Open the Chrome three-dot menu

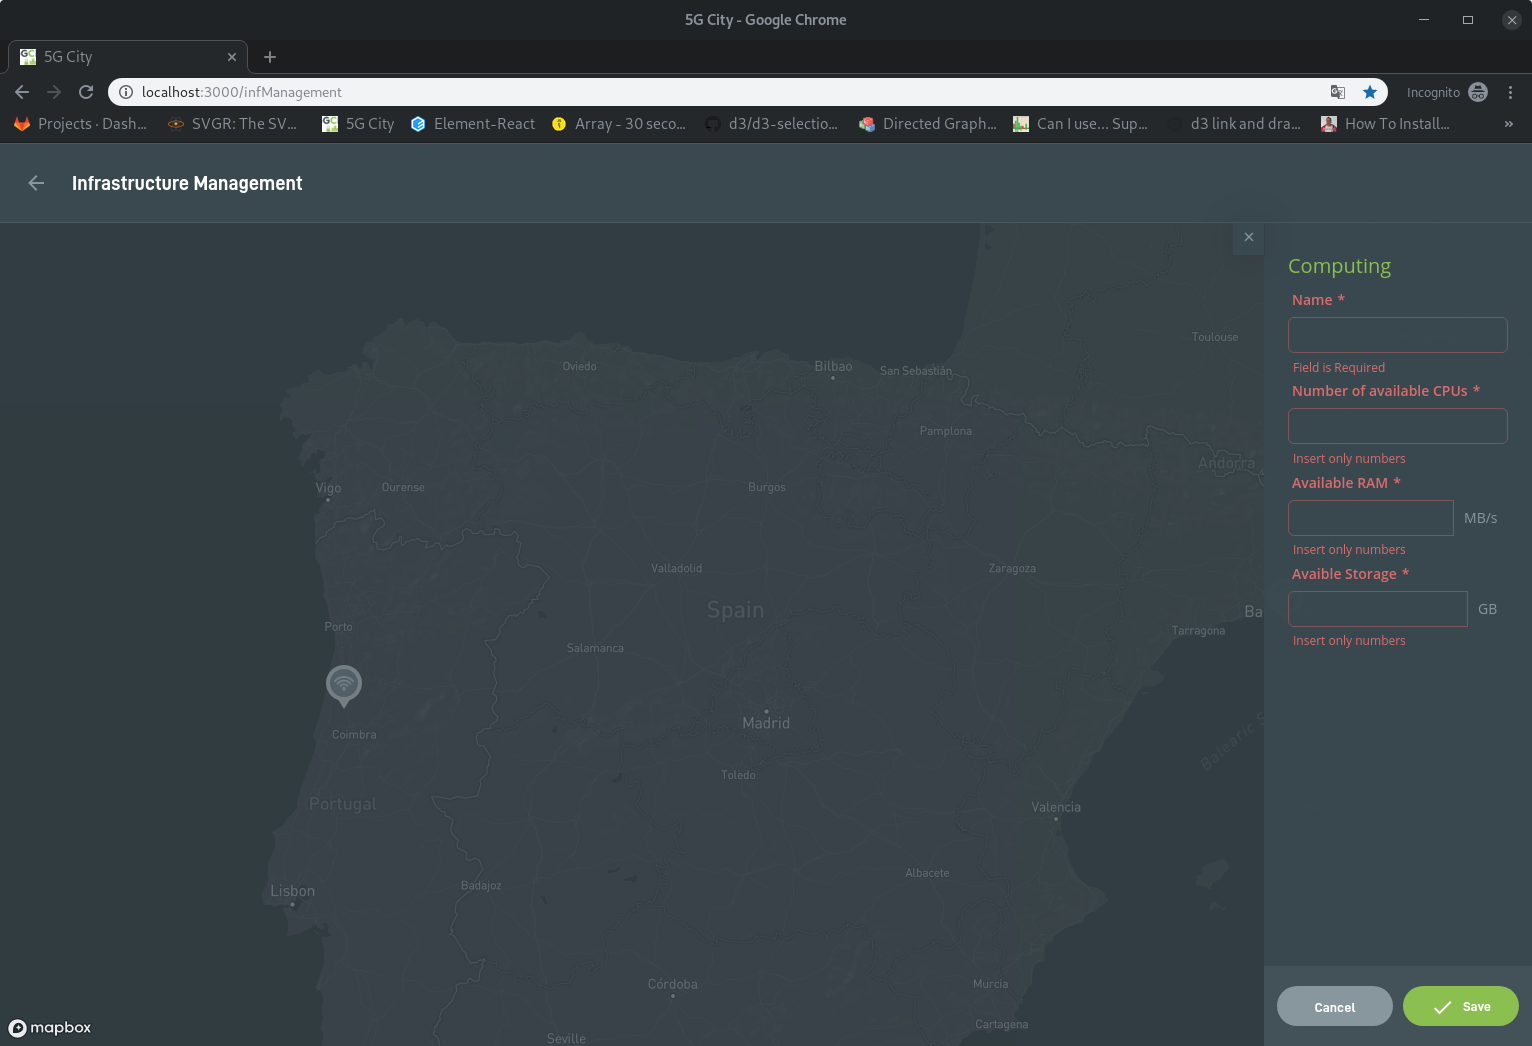(1511, 92)
